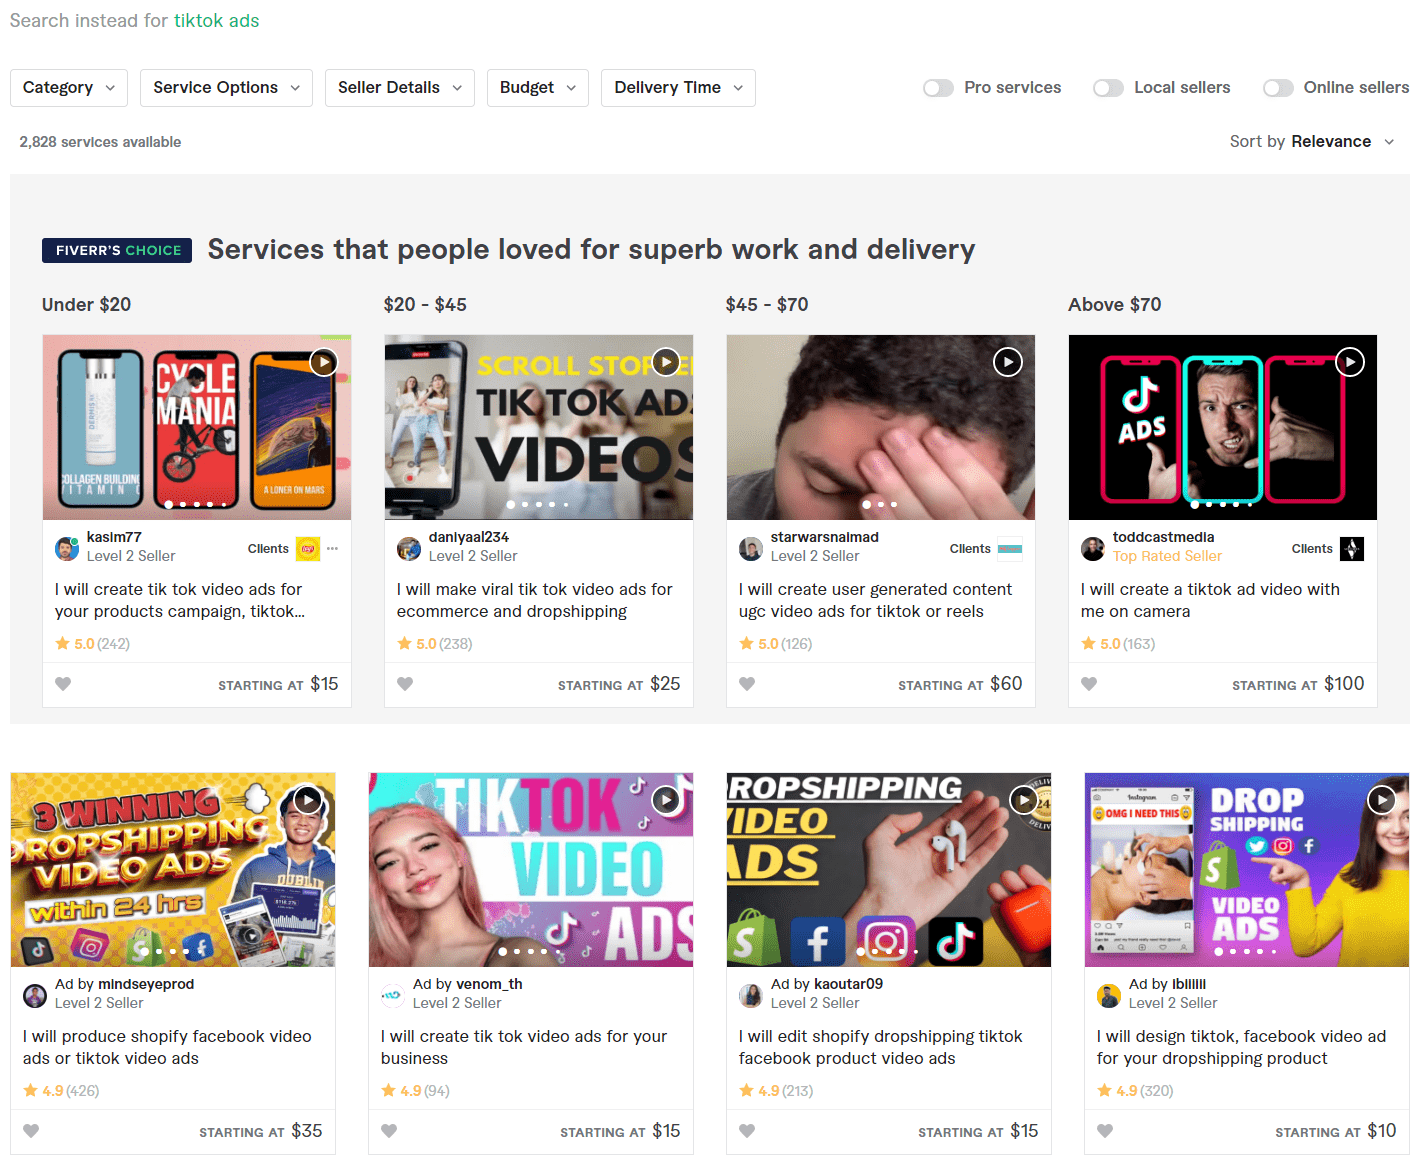The image size is (1422, 1171).
Task: Open viral tik tok video ads gig title
Action: [535, 600]
